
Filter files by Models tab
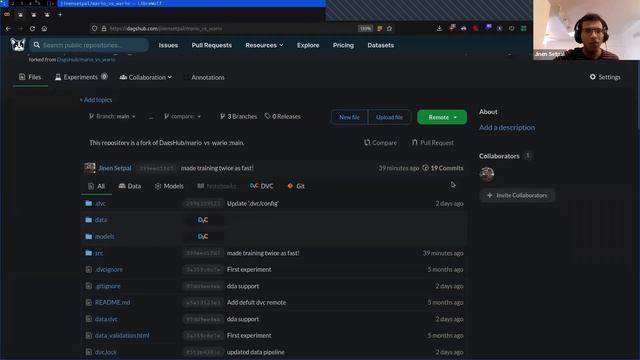[x=169, y=186]
